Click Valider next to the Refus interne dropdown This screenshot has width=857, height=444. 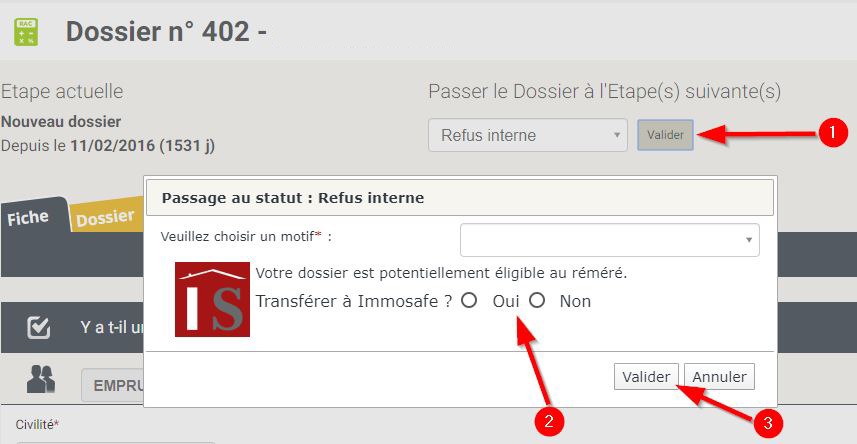coord(665,135)
